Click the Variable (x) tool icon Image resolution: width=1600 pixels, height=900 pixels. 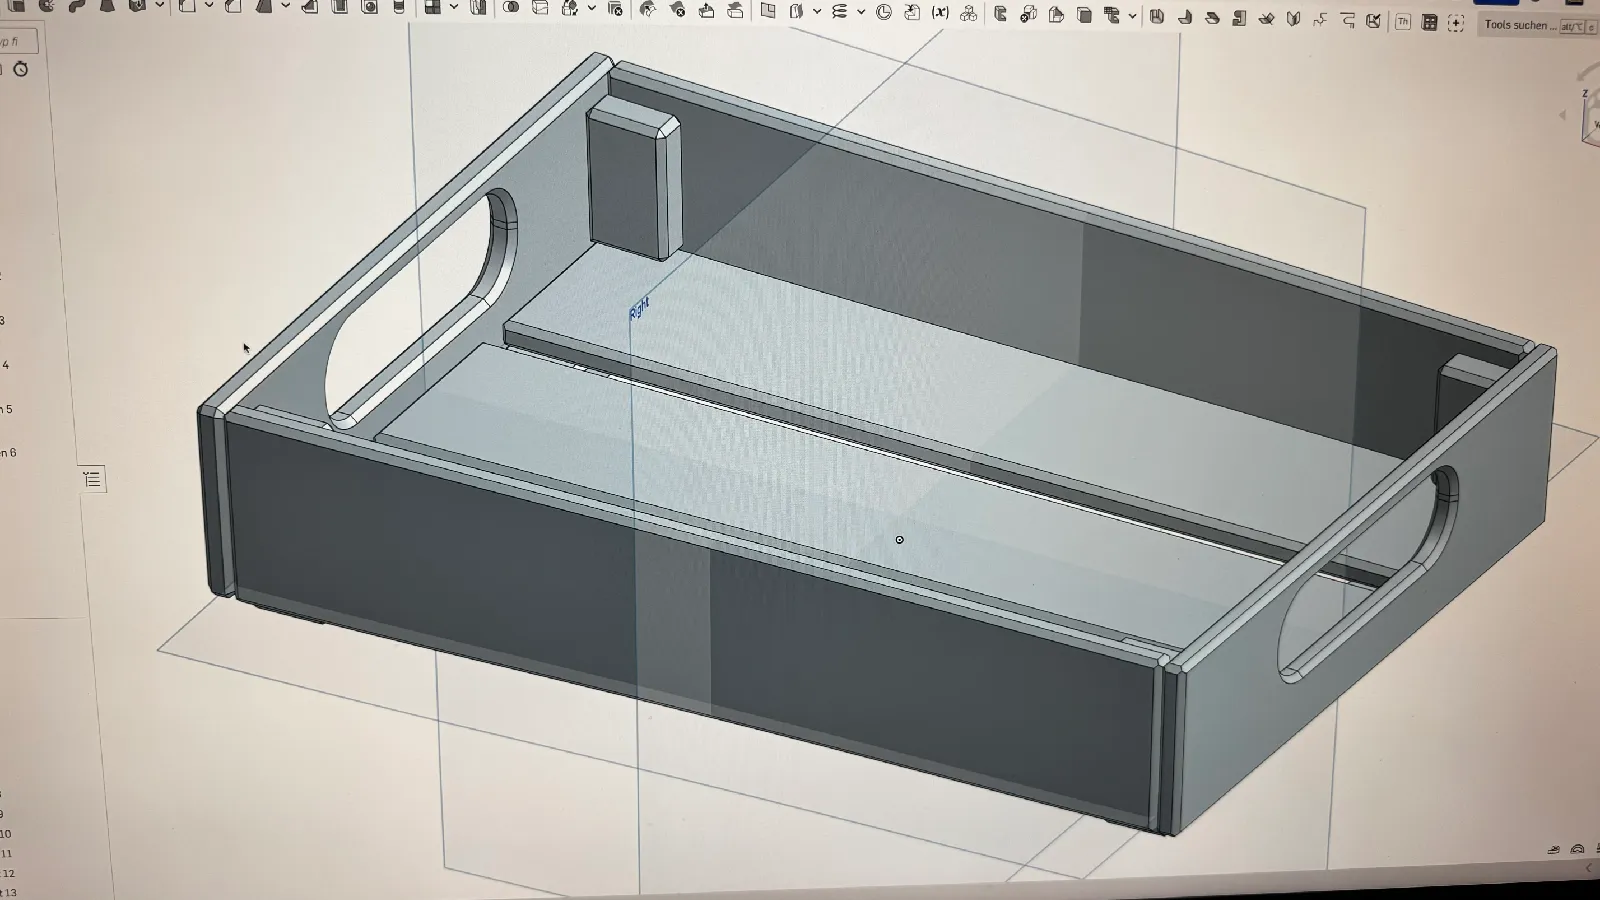click(x=940, y=13)
